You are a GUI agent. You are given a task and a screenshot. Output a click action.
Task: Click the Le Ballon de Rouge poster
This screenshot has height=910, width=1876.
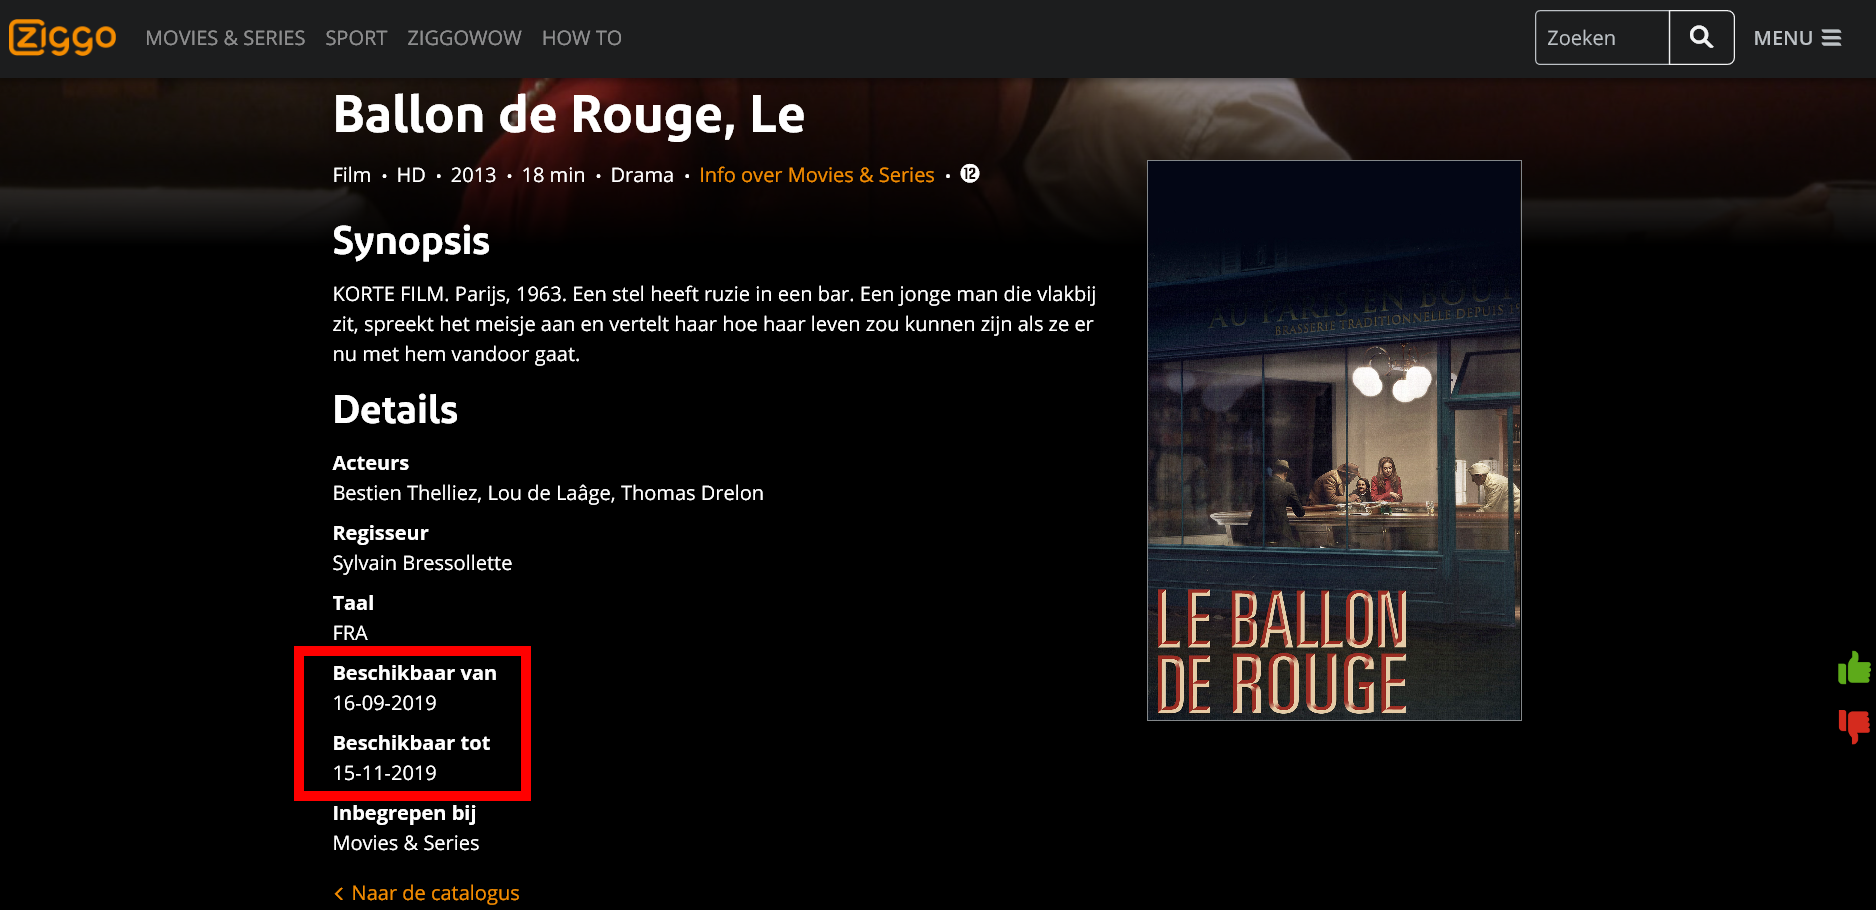[x=1334, y=440]
